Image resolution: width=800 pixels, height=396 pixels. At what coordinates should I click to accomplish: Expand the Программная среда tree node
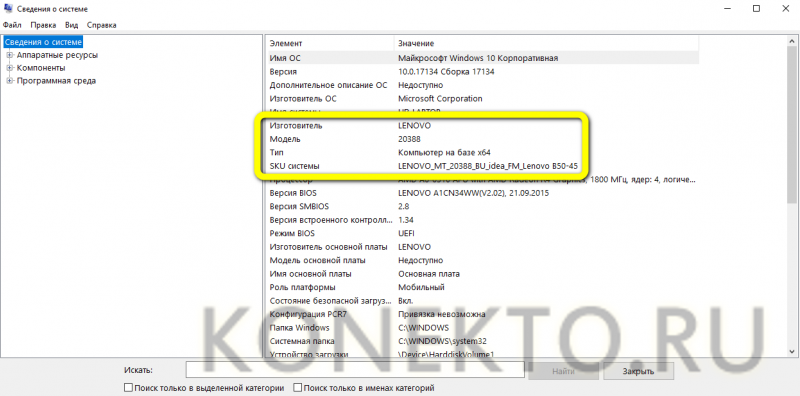[x=10, y=81]
